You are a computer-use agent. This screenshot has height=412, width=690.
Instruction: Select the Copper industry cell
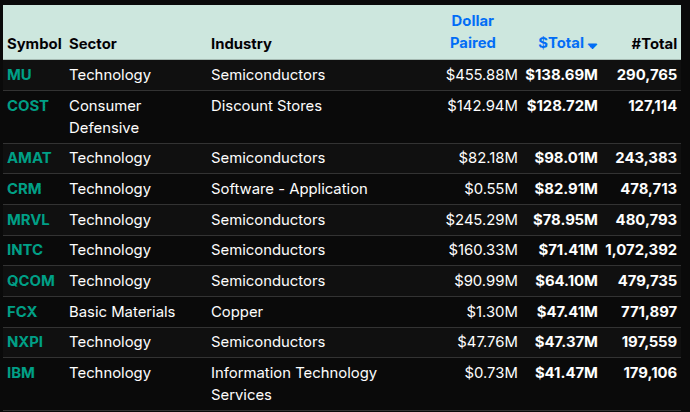click(x=237, y=312)
